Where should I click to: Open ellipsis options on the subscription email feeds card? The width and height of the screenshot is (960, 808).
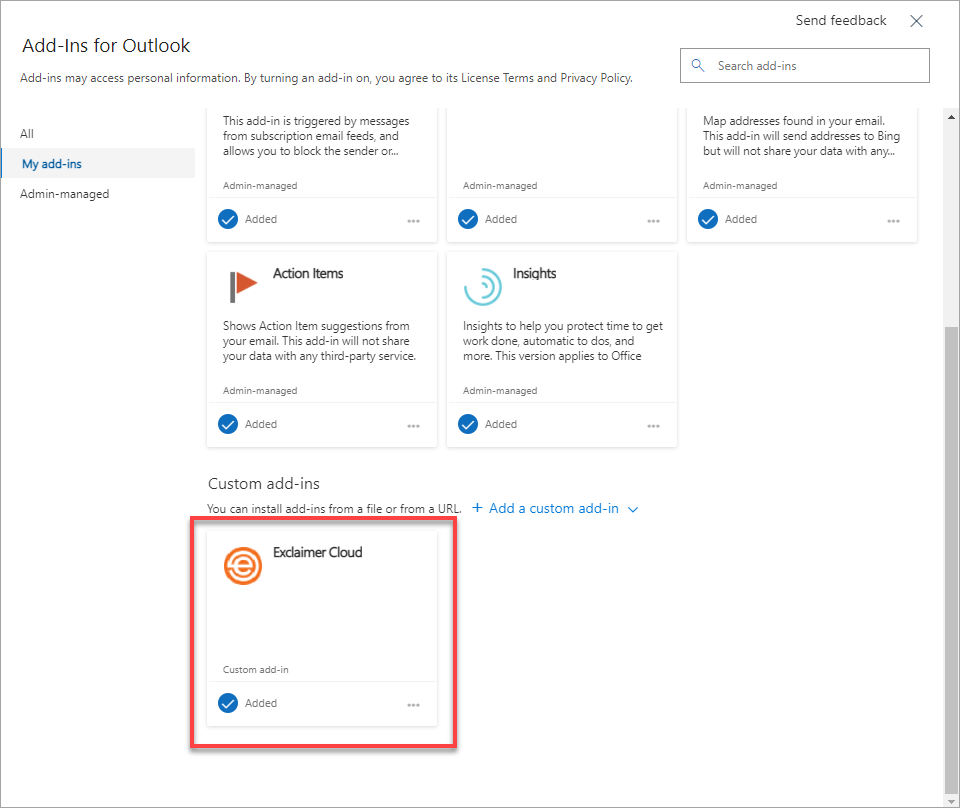(x=413, y=221)
